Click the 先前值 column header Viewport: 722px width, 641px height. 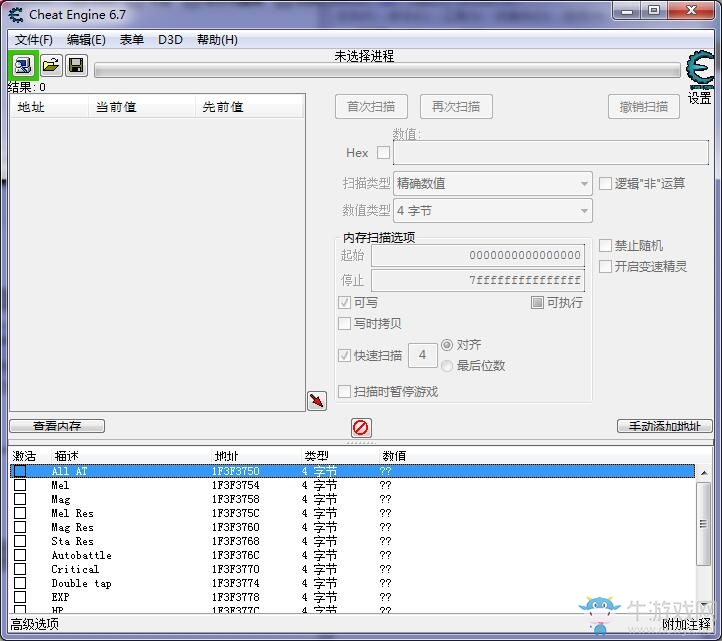click(249, 107)
